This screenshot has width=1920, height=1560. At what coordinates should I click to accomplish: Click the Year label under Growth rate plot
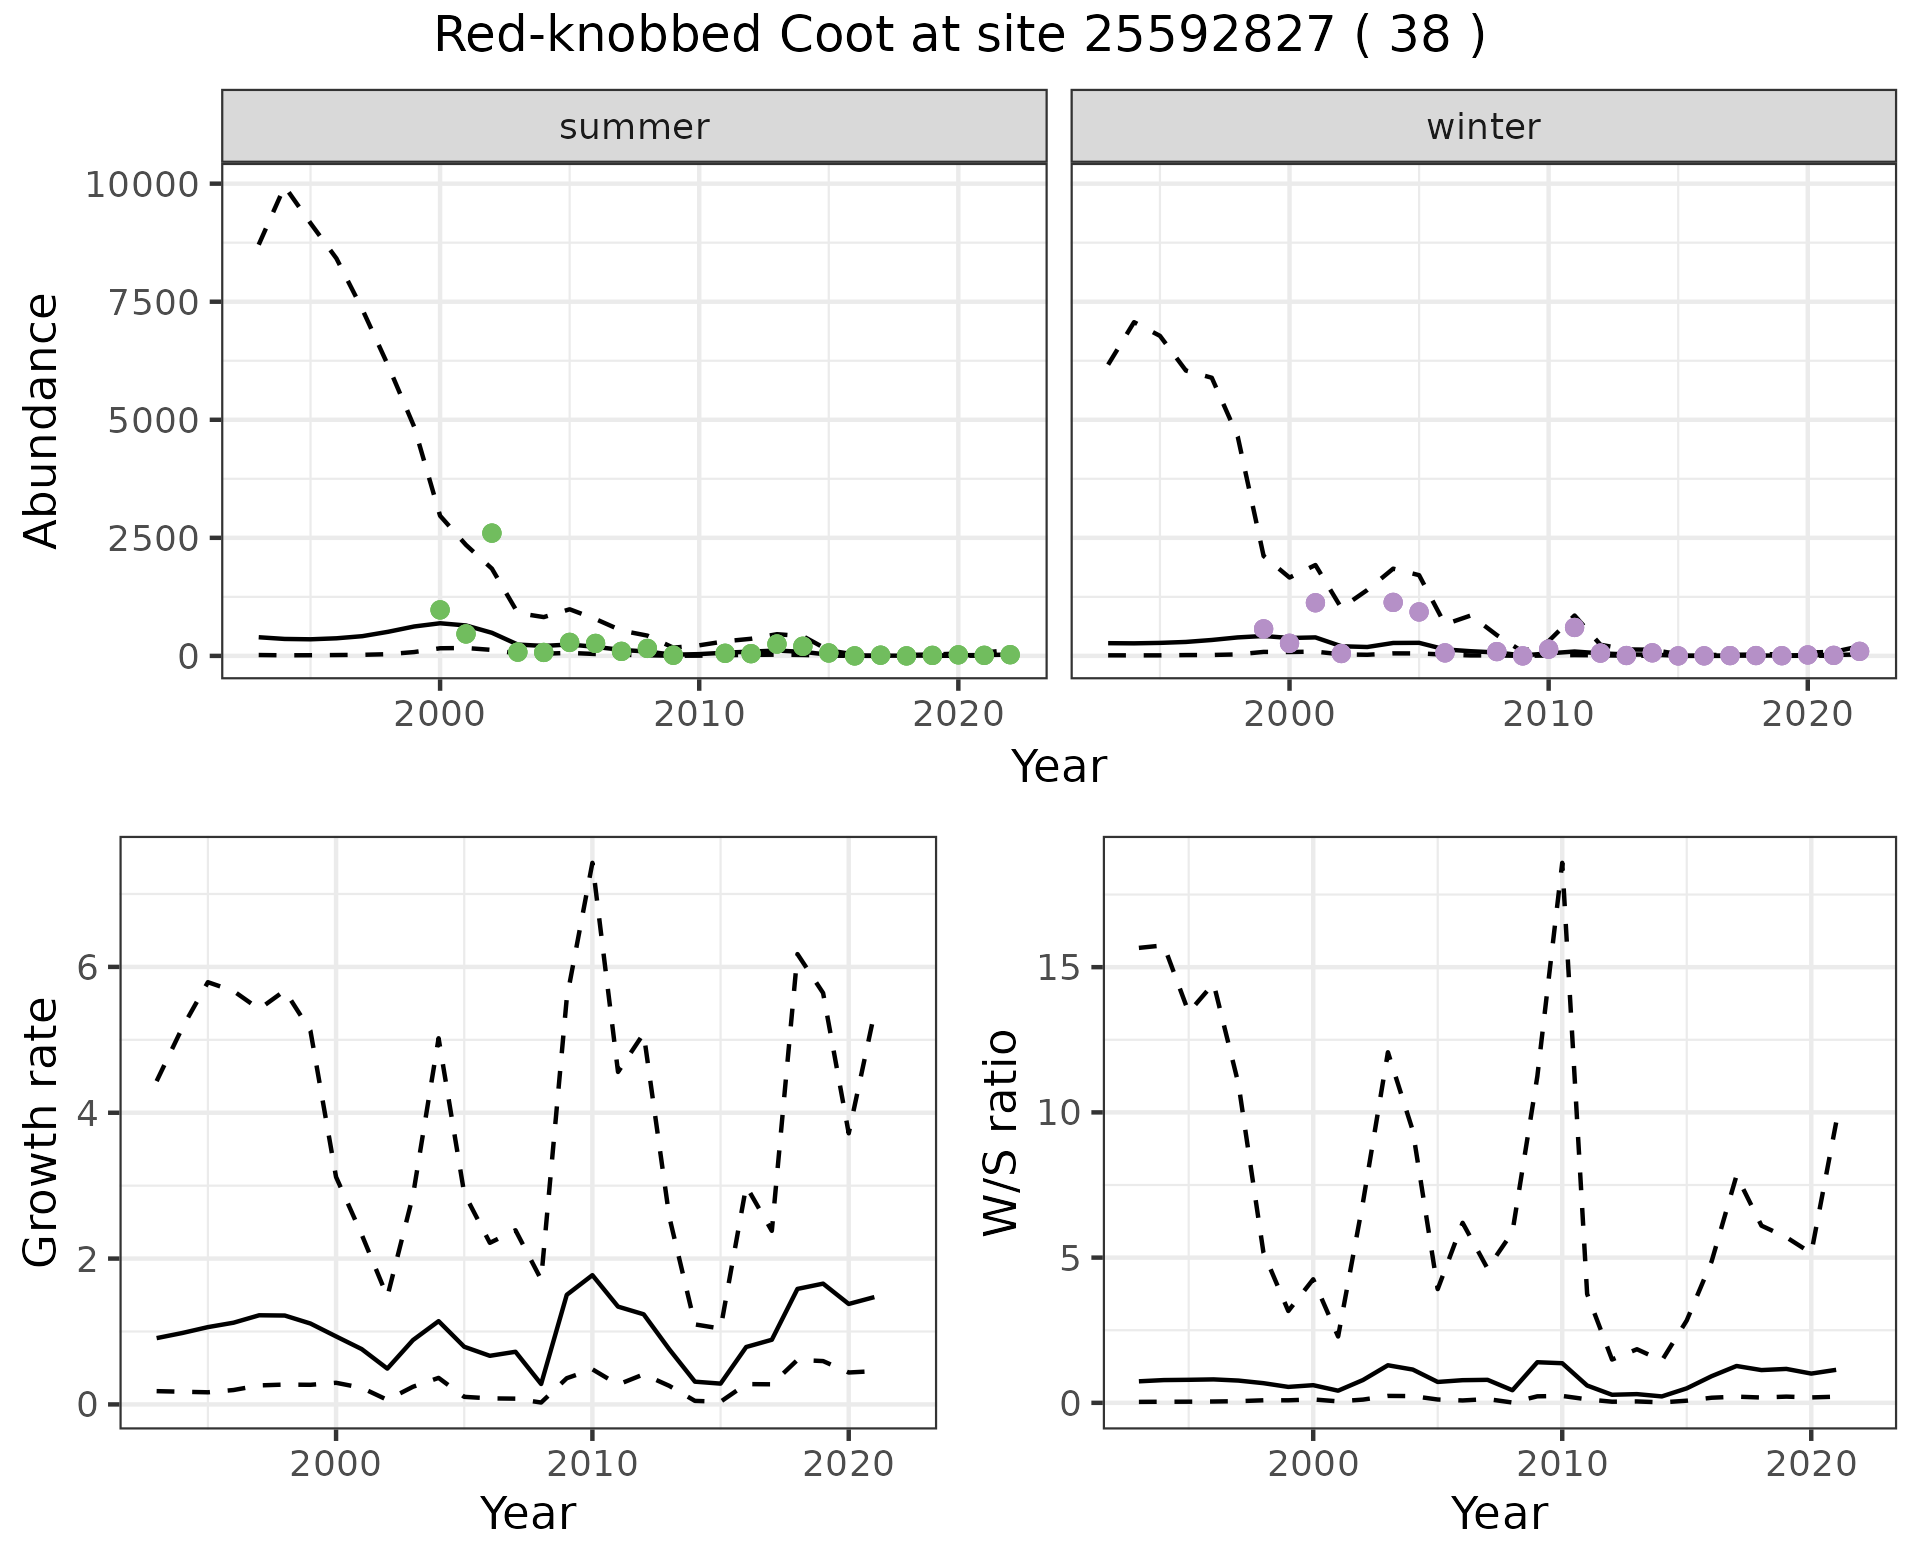click(527, 1513)
